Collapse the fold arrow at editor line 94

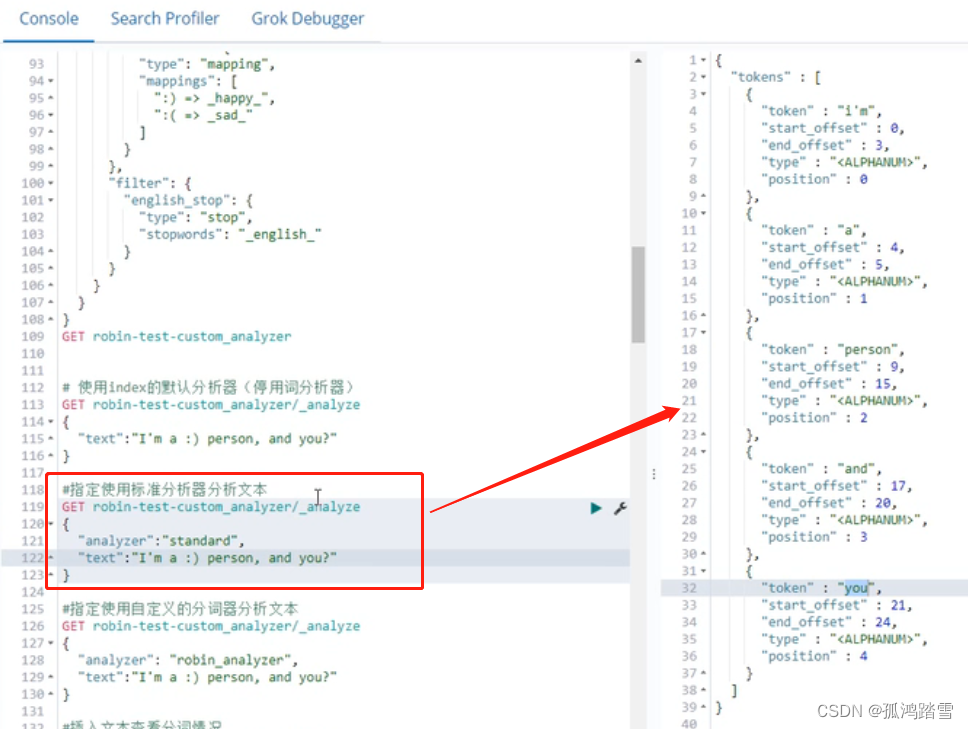51,81
